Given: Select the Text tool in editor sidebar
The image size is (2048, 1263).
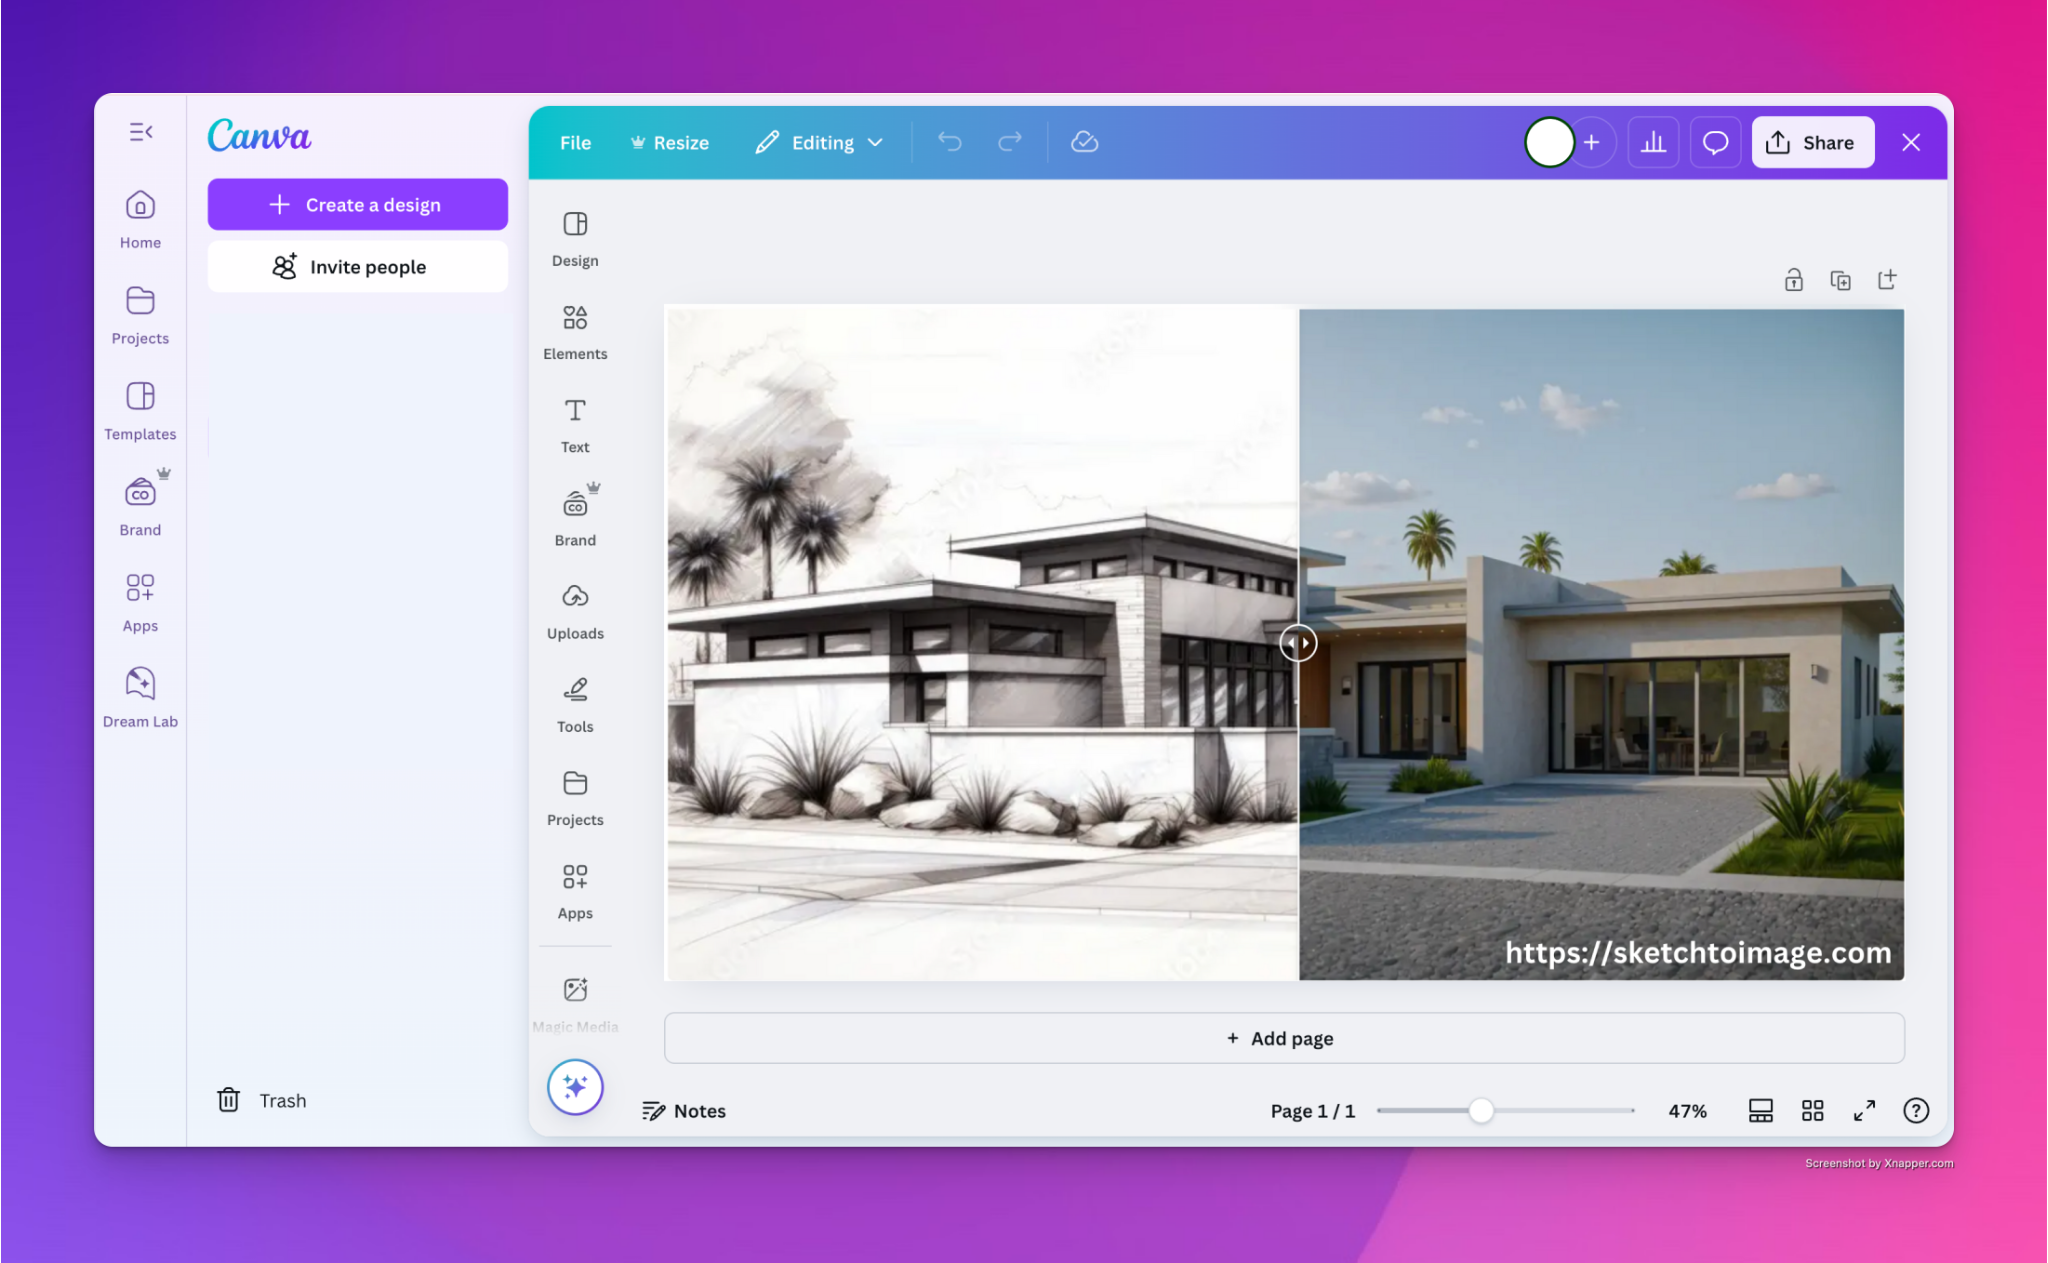Looking at the screenshot, I should (575, 424).
